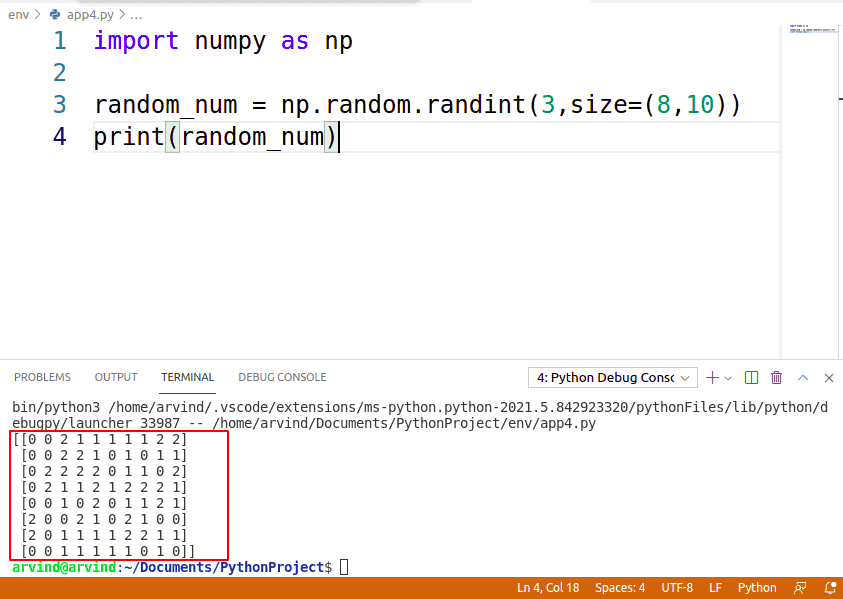Image resolution: width=843 pixels, height=599 pixels.
Task: Close the bottom panel with X
Action: [828, 378]
